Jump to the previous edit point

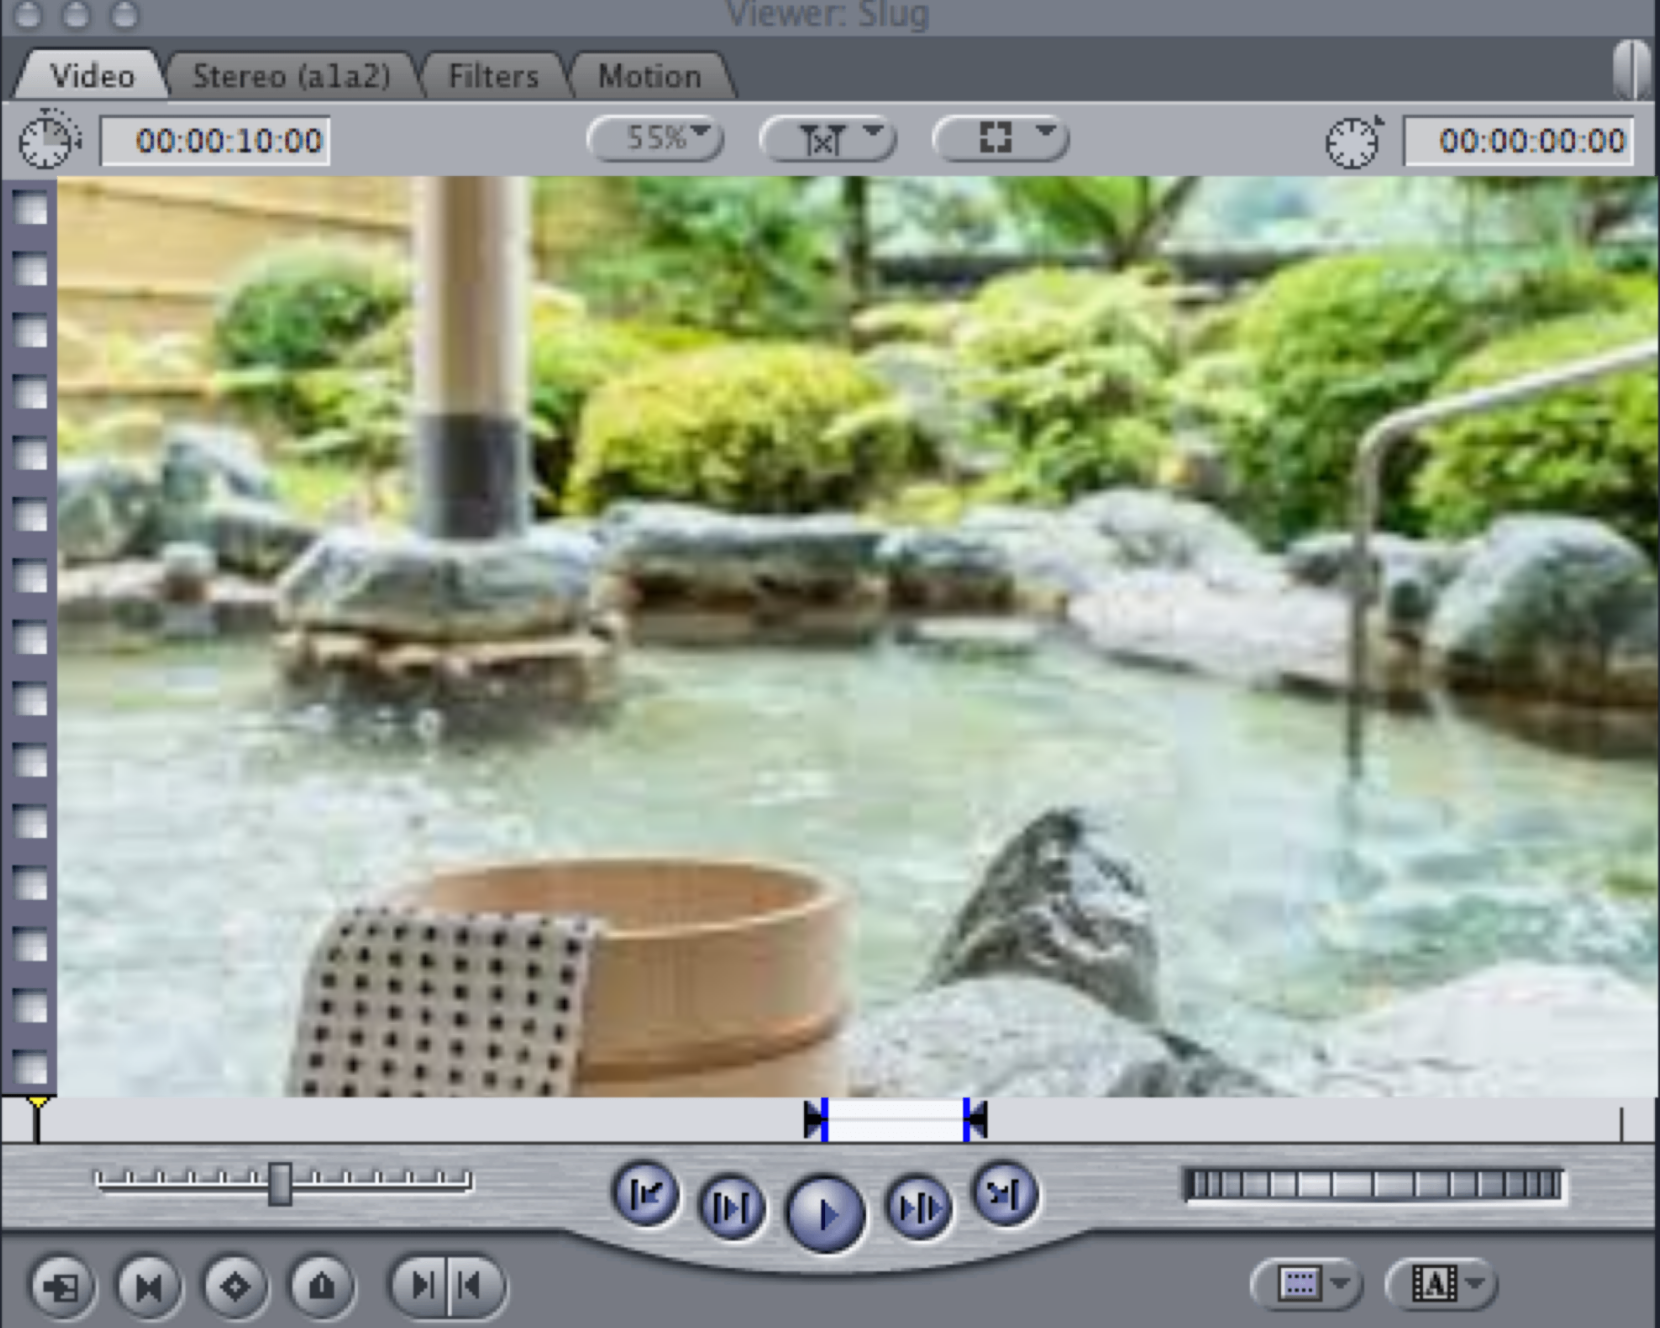pos(645,1192)
